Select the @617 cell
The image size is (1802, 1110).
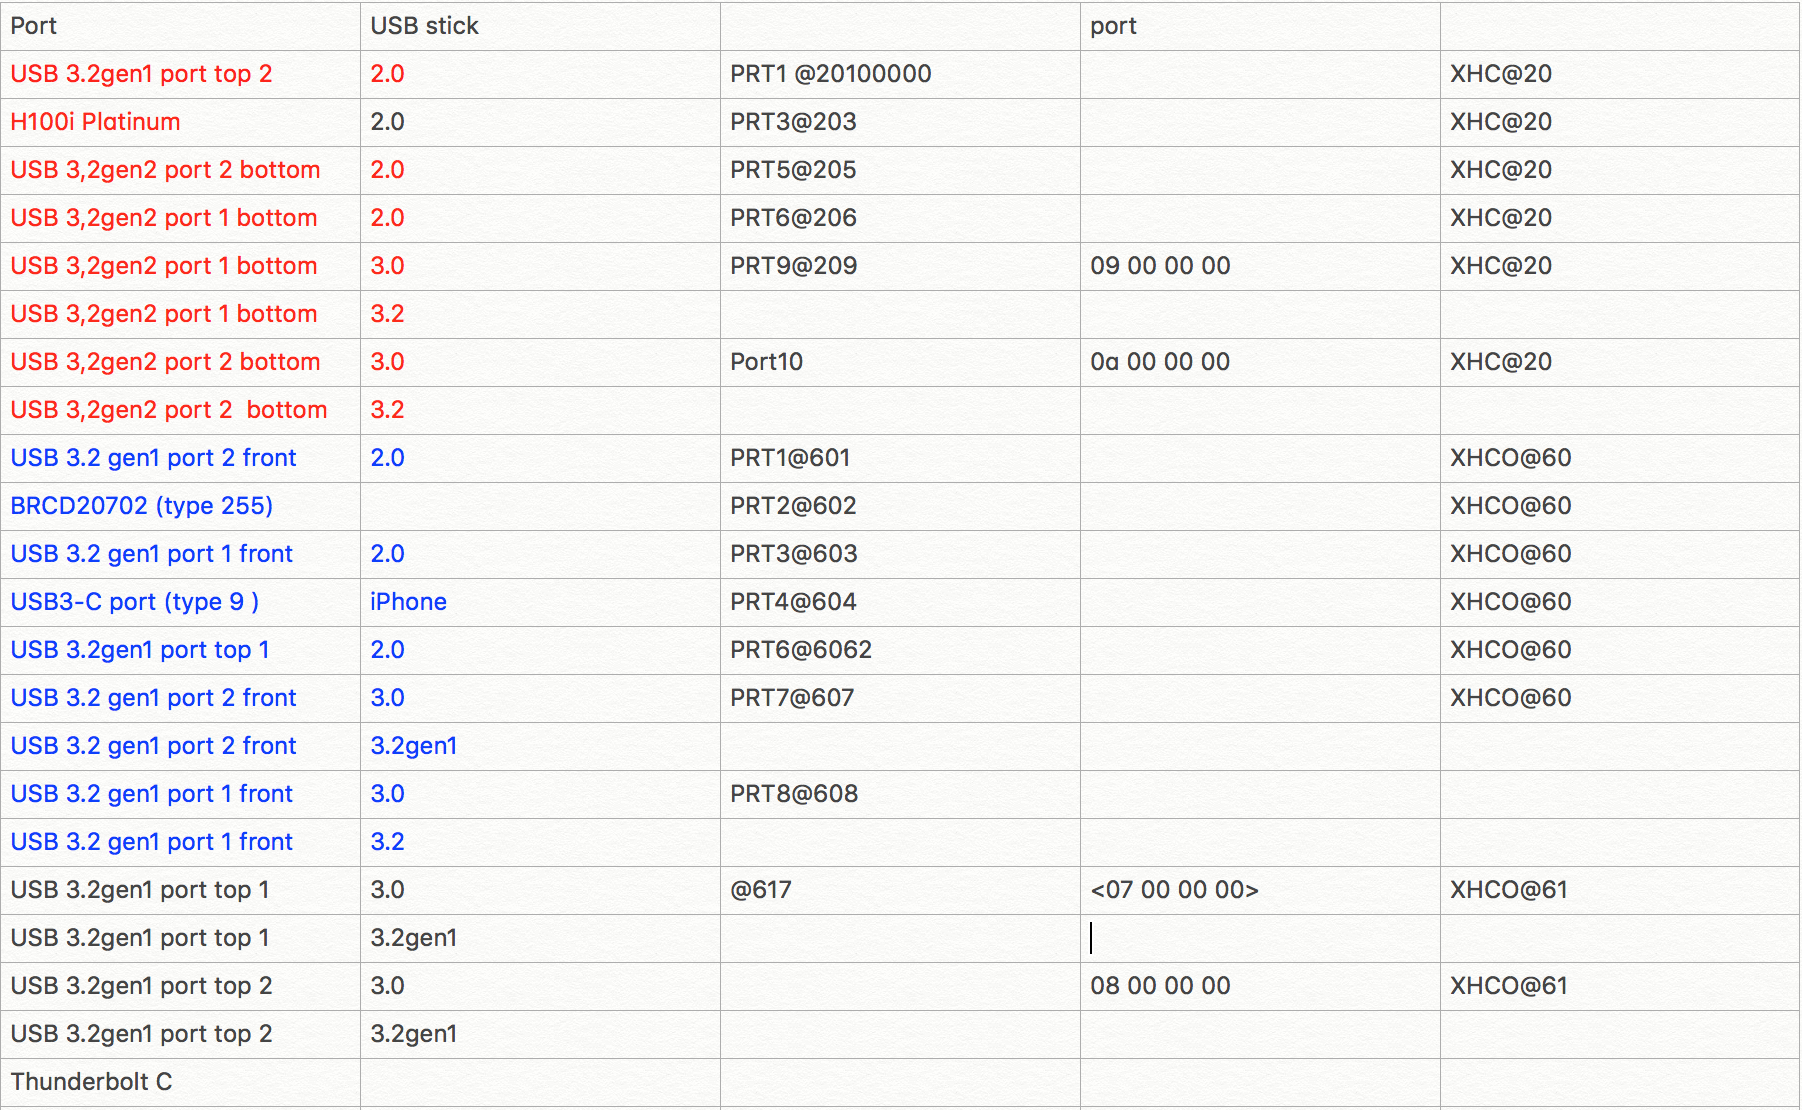[760, 890]
